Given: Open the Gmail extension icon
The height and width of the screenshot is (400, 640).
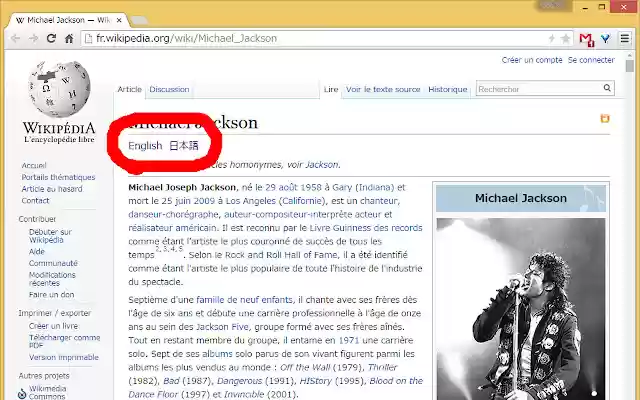Looking at the screenshot, I should pyautogui.click(x=587, y=39).
